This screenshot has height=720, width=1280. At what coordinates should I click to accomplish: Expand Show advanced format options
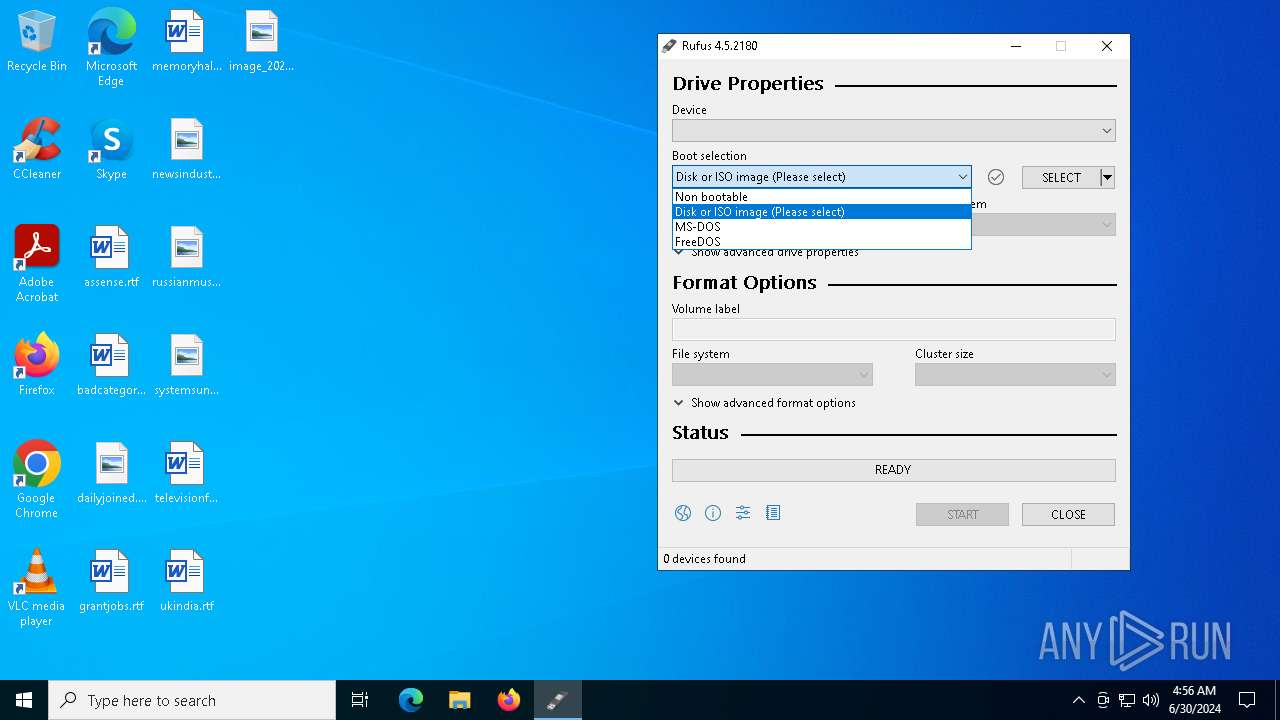[x=764, y=403]
